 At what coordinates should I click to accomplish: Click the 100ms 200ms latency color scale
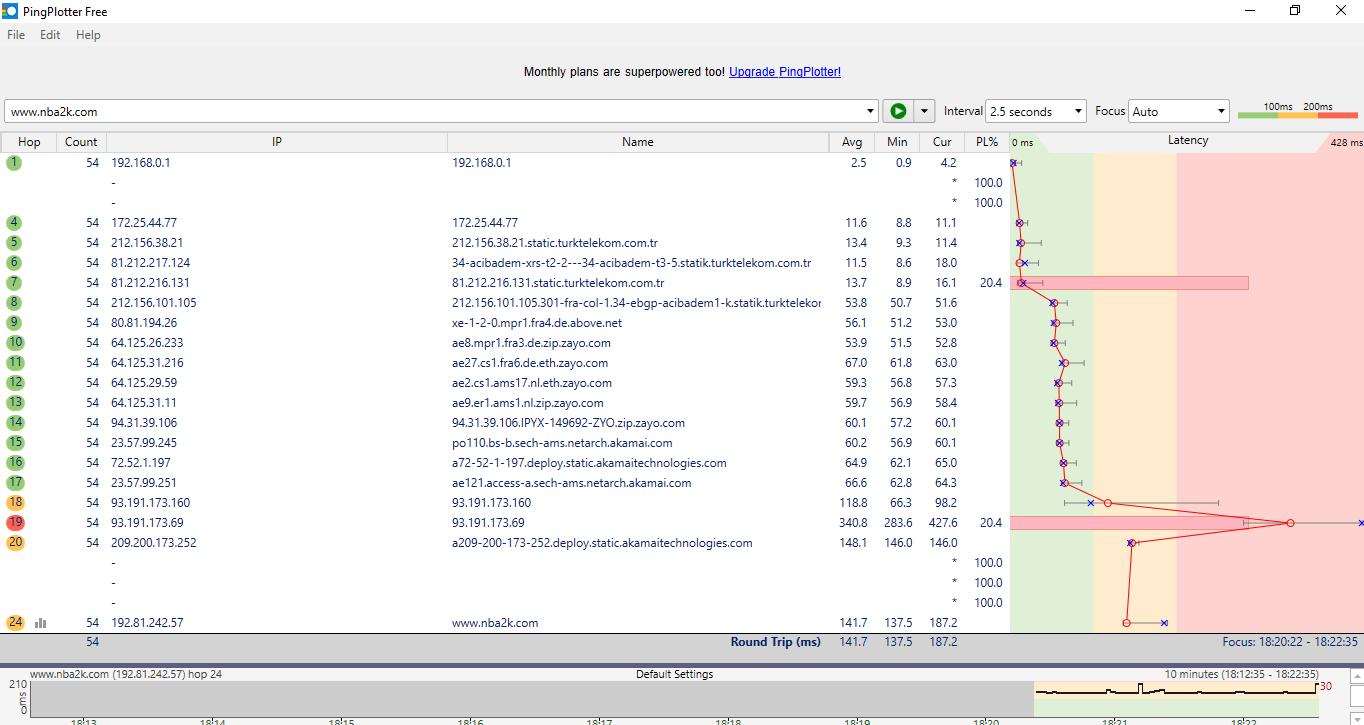pyautogui.click(x=1298, y=111)
